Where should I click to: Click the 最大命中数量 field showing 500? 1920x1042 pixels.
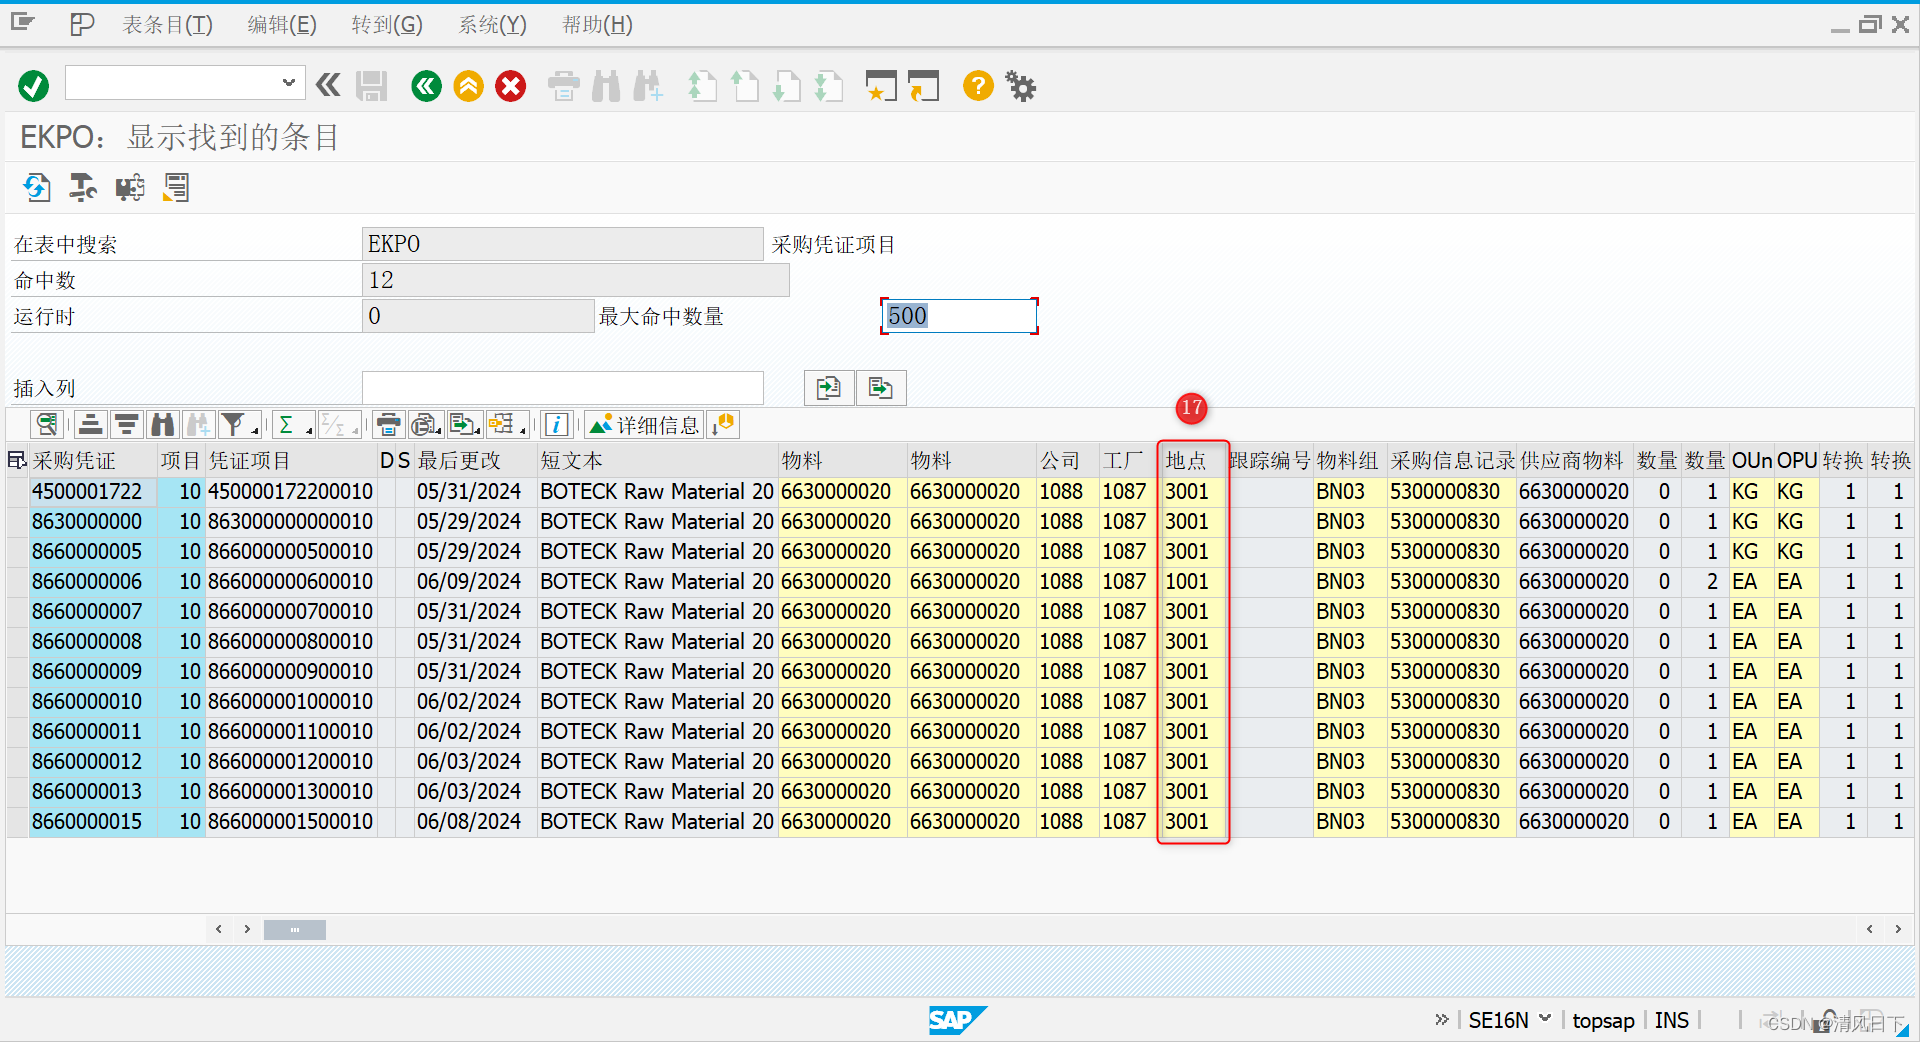click(x=958, y=316)
